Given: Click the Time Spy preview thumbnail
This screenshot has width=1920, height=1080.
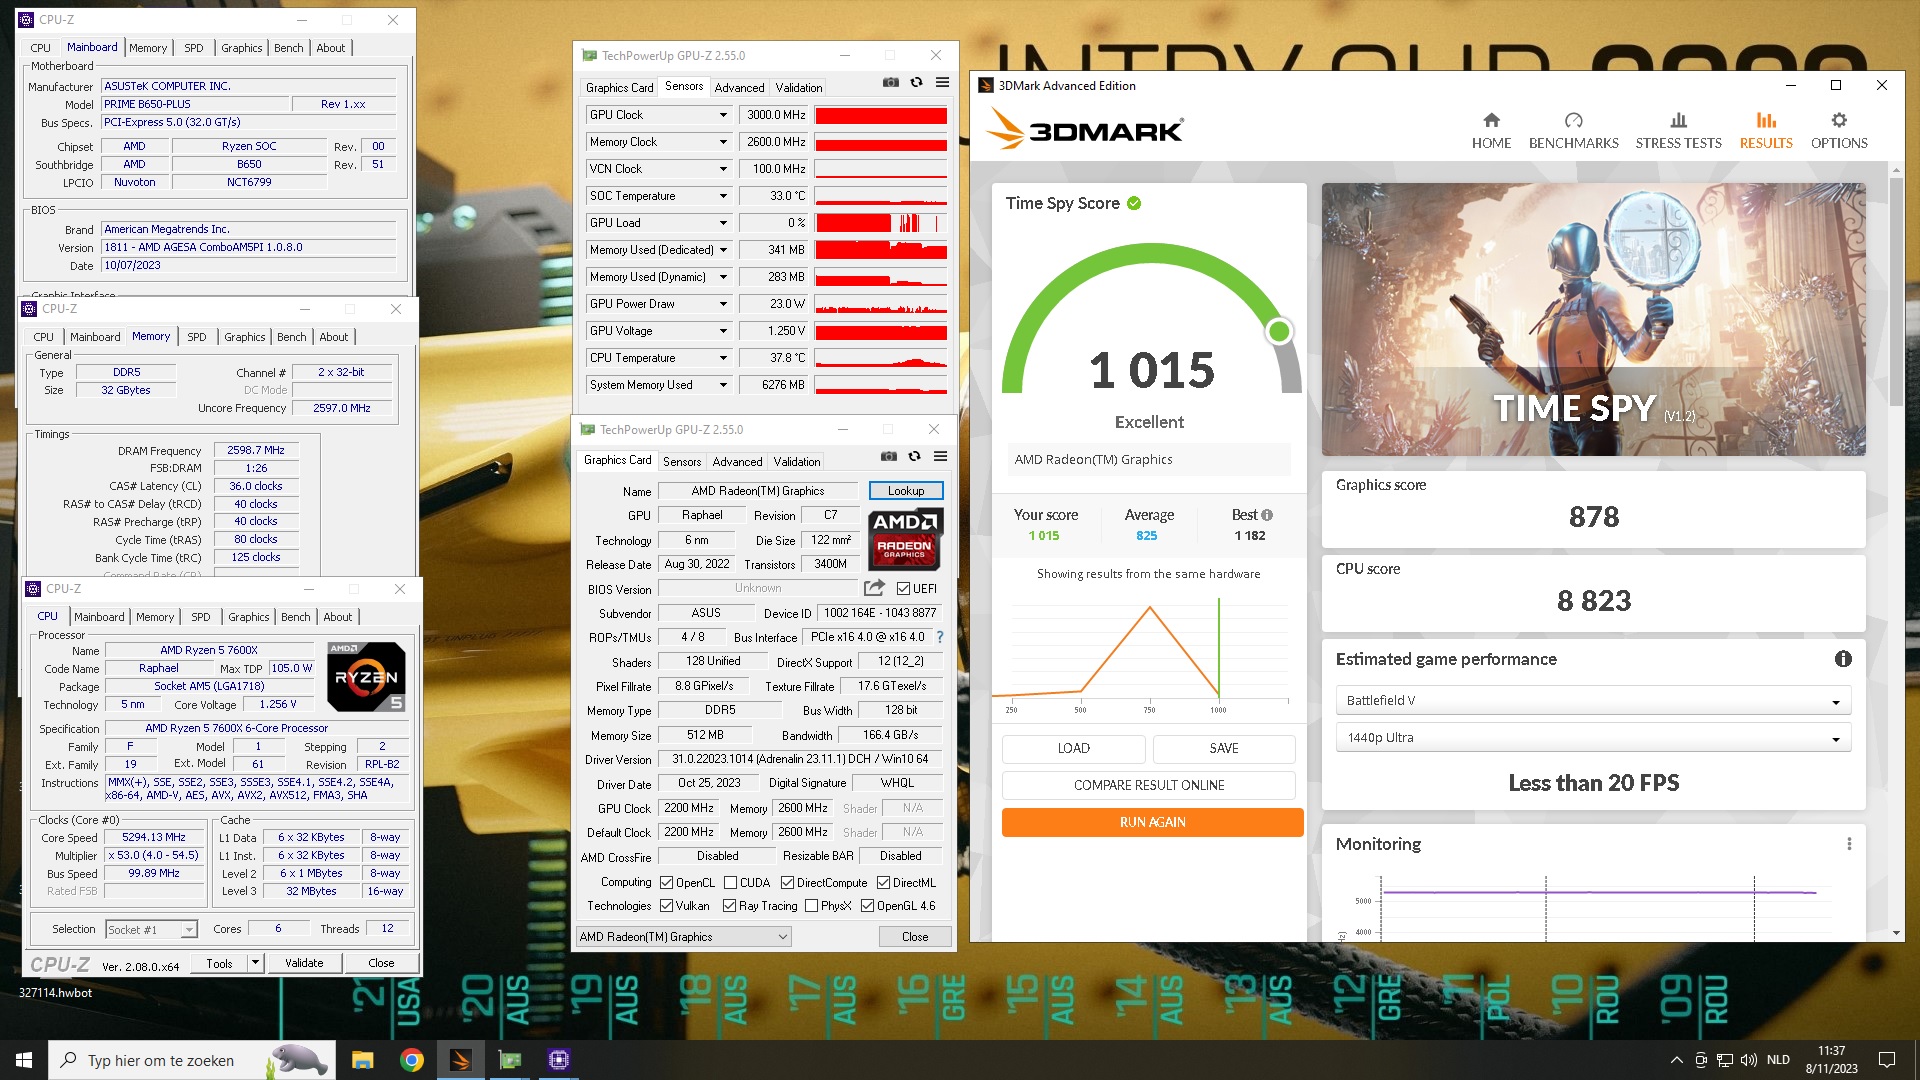Looking at the screenshot, I should click(1593, 319).
